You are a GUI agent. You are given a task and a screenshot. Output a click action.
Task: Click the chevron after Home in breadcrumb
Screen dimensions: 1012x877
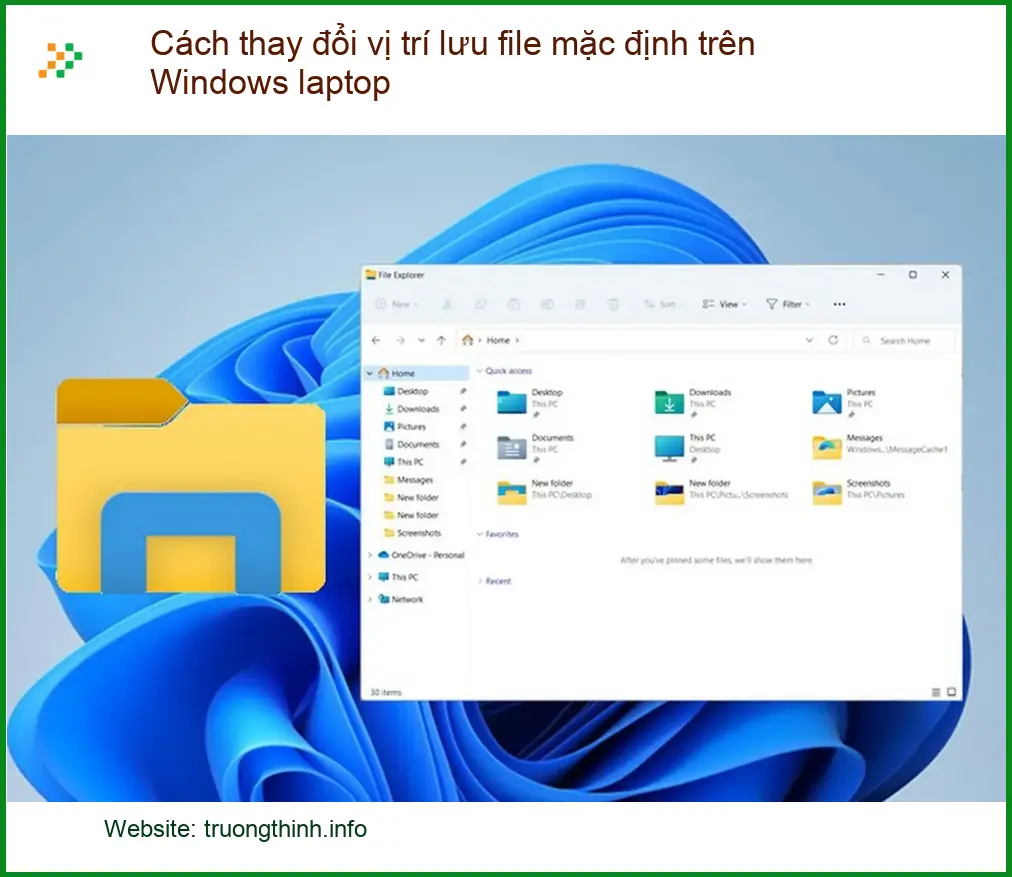(517, 340)
